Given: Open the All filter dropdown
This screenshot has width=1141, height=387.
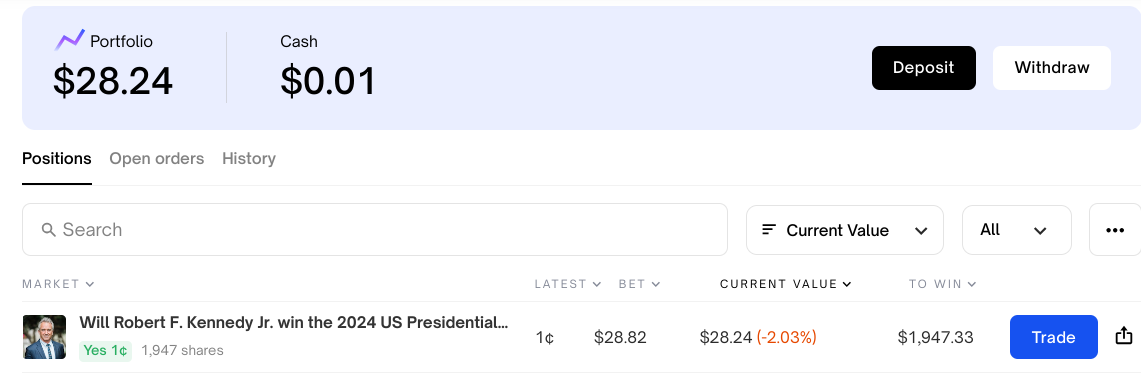Looking at the screenshot, I should point(1017,230).
